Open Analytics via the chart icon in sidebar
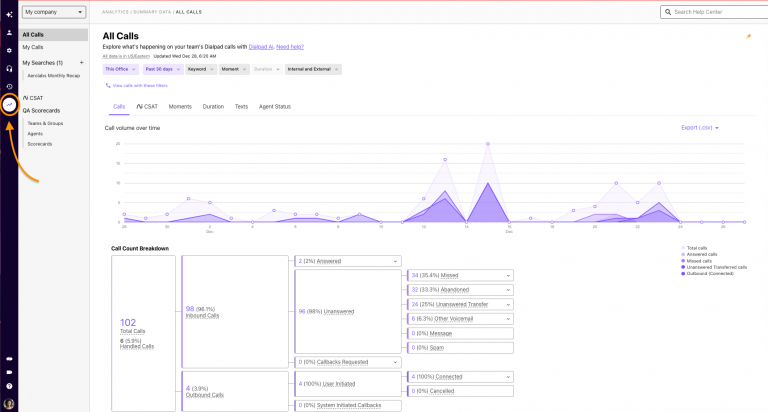Viewport: 768px width, 412px height. coord(9,103)
